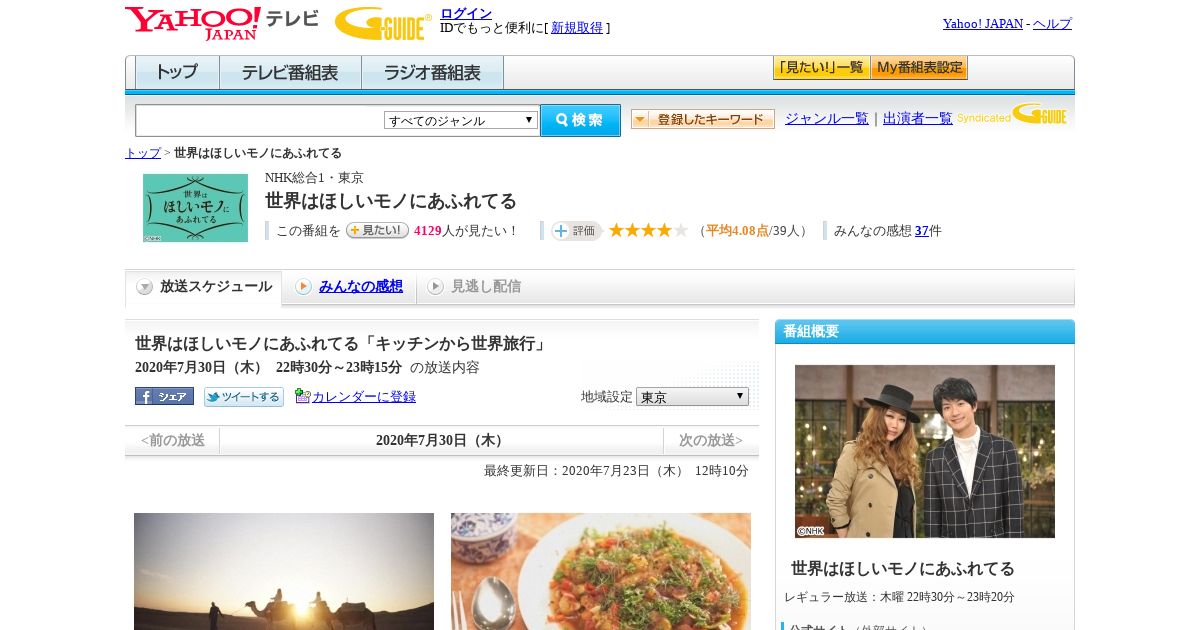Screen dimensions: 1200x630
Task: Go to <前の放送 previous broadcast
Action: point(173,440)
